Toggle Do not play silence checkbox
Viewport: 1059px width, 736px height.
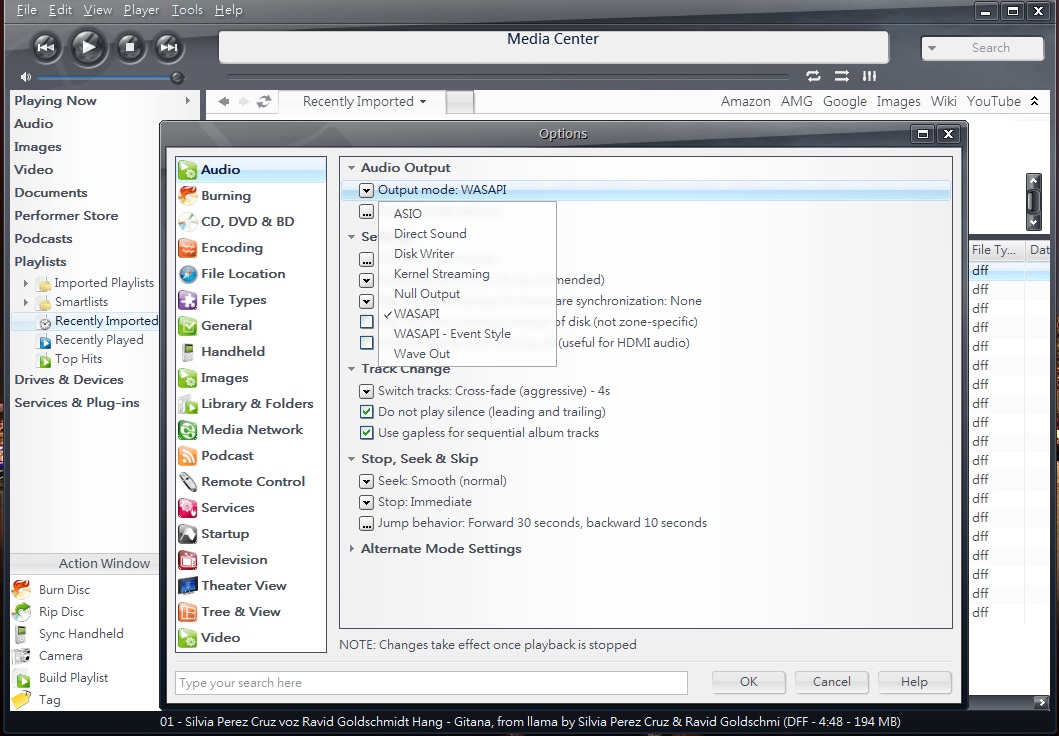(367, 412)
